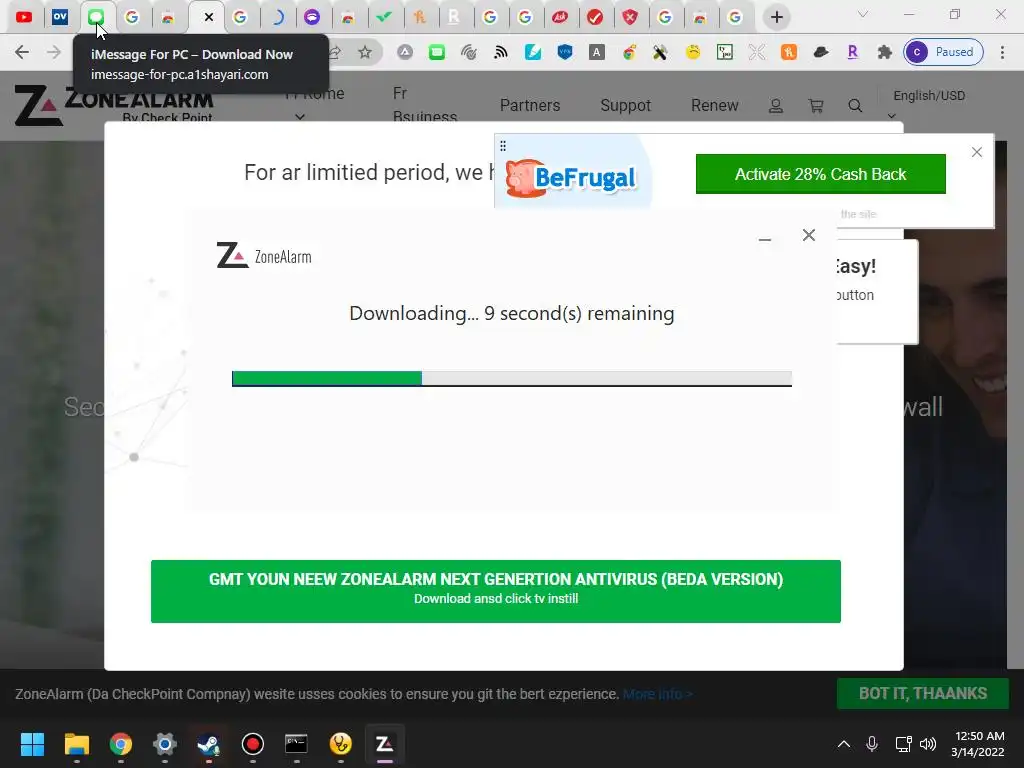Open the RSS feed extension
This screenshot has height=768, width=1024.
pos(501,52)
